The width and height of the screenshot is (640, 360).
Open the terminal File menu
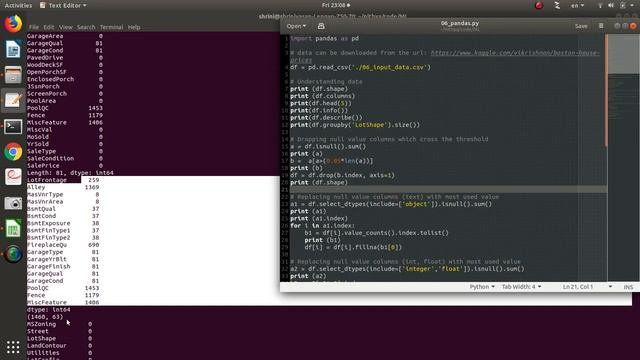pyautogui.click(x=34, y=27)
